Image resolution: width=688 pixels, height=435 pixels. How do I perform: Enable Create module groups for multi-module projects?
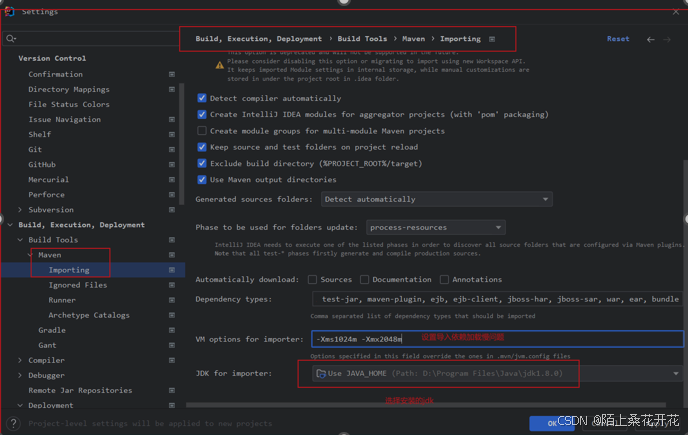[x=202, y=131]
